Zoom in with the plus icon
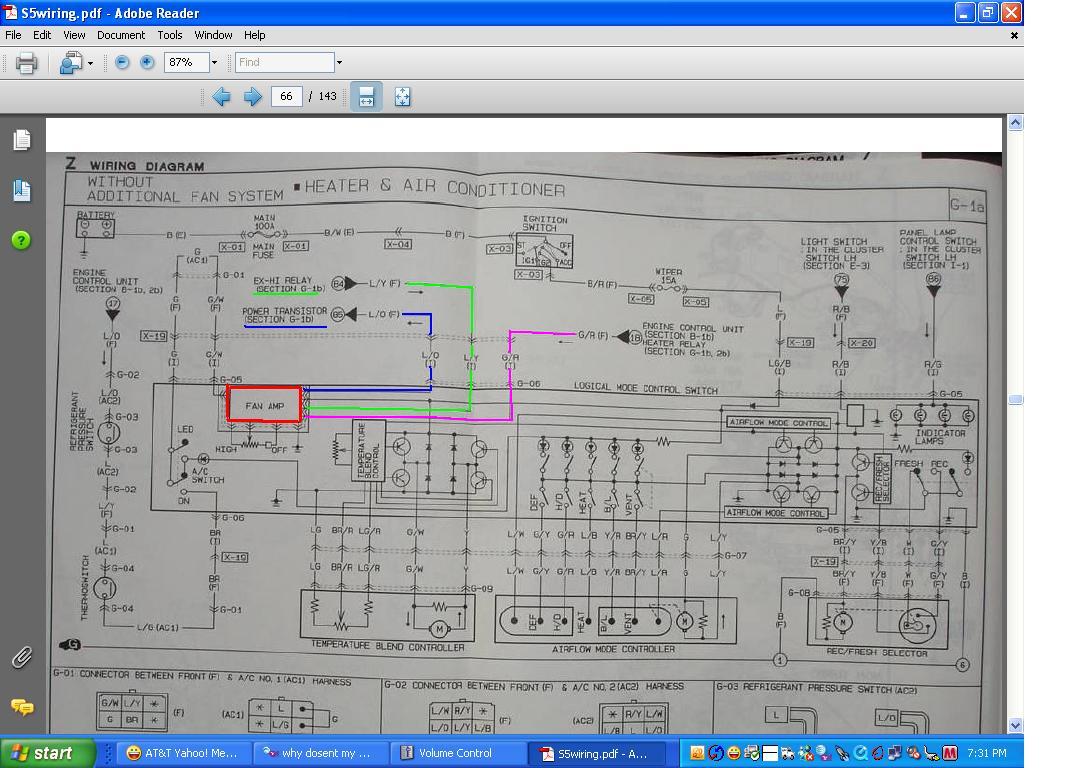This screenshot has height=768, width=1068. pyautogui.click(x=147, y=63)
